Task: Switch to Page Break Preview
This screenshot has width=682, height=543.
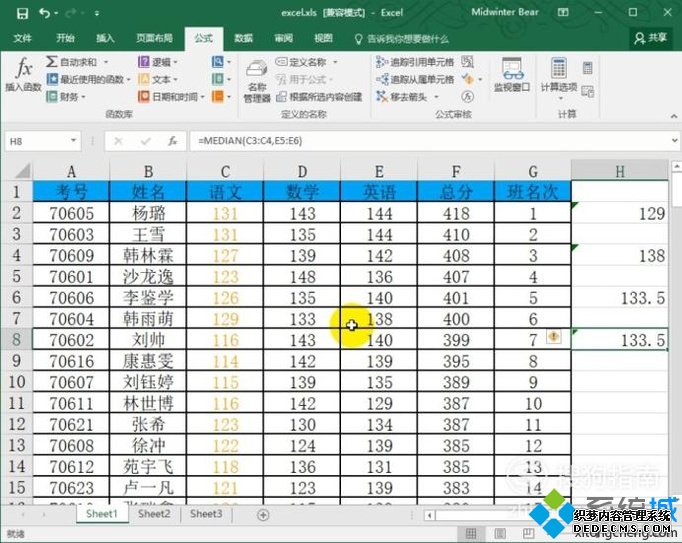Action: 529,533
